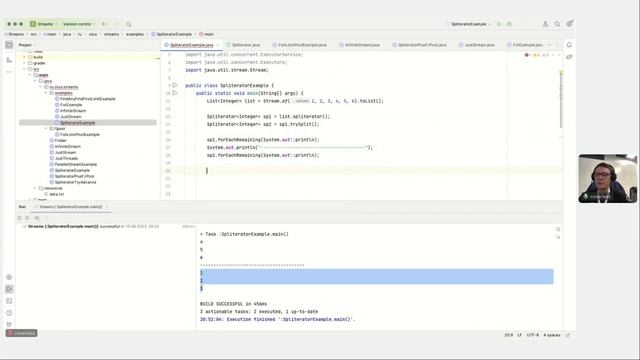The width and height of the screenshot is (640, 360).
Task: Click SpliteratorExample breadcrumb in navigation bar
Action: [171, 34]
